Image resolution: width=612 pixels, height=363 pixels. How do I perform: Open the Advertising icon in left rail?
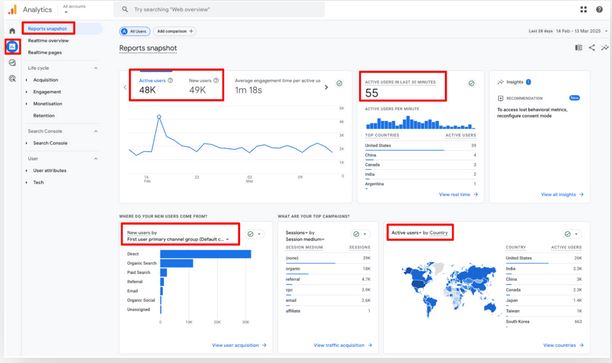pos(12,78)
